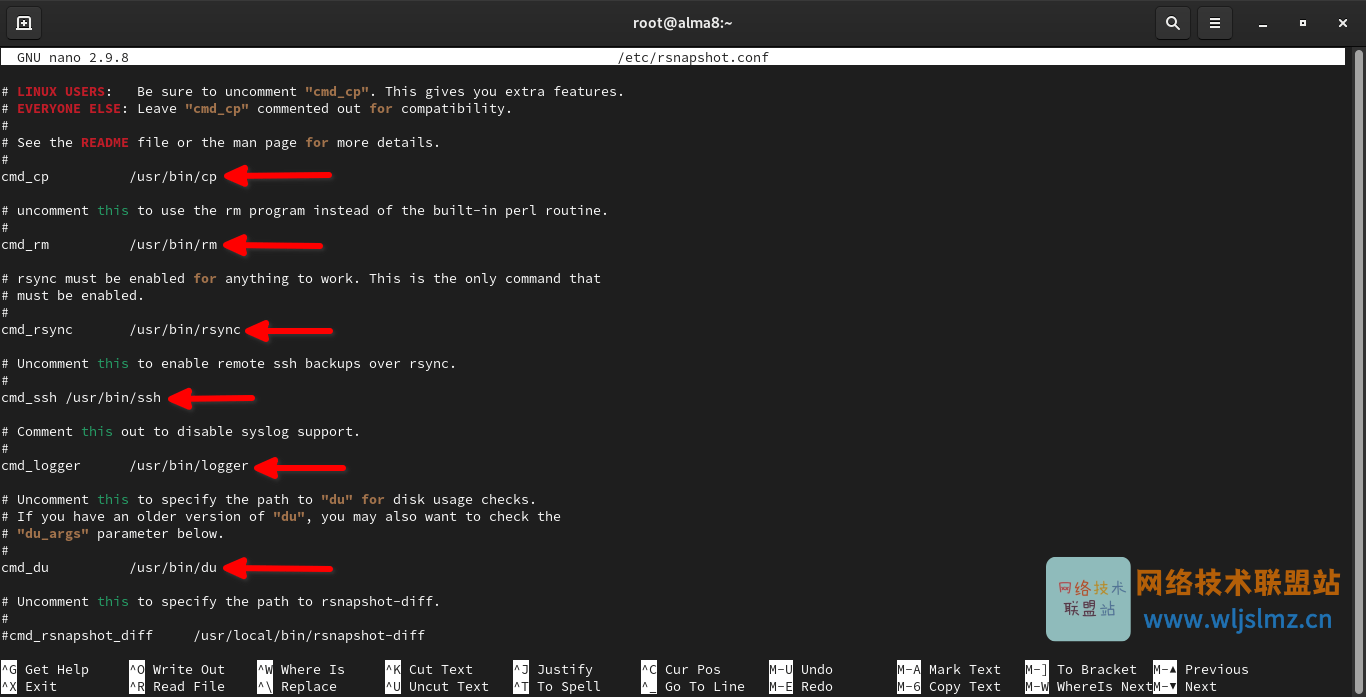The width and height of the screenshot is (1366, 697).
Task: Click the M-A Mark Text shortcut
Action: click(949, 670)
